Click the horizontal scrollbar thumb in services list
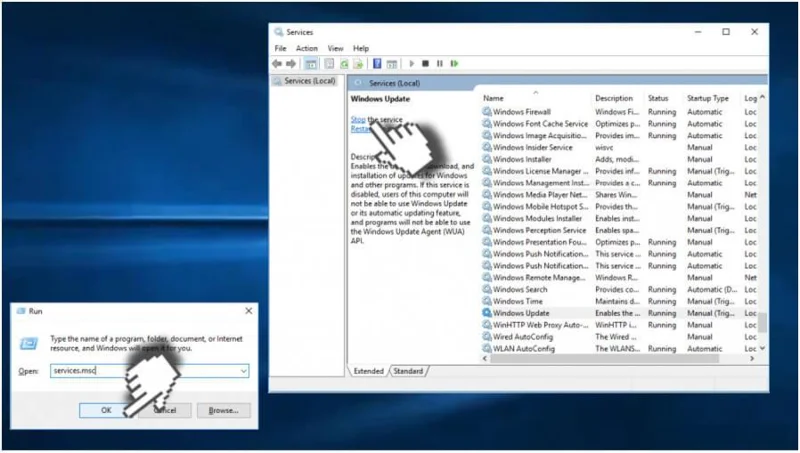Viewport: 800px width, 453px height. click(x=605, y=359)
